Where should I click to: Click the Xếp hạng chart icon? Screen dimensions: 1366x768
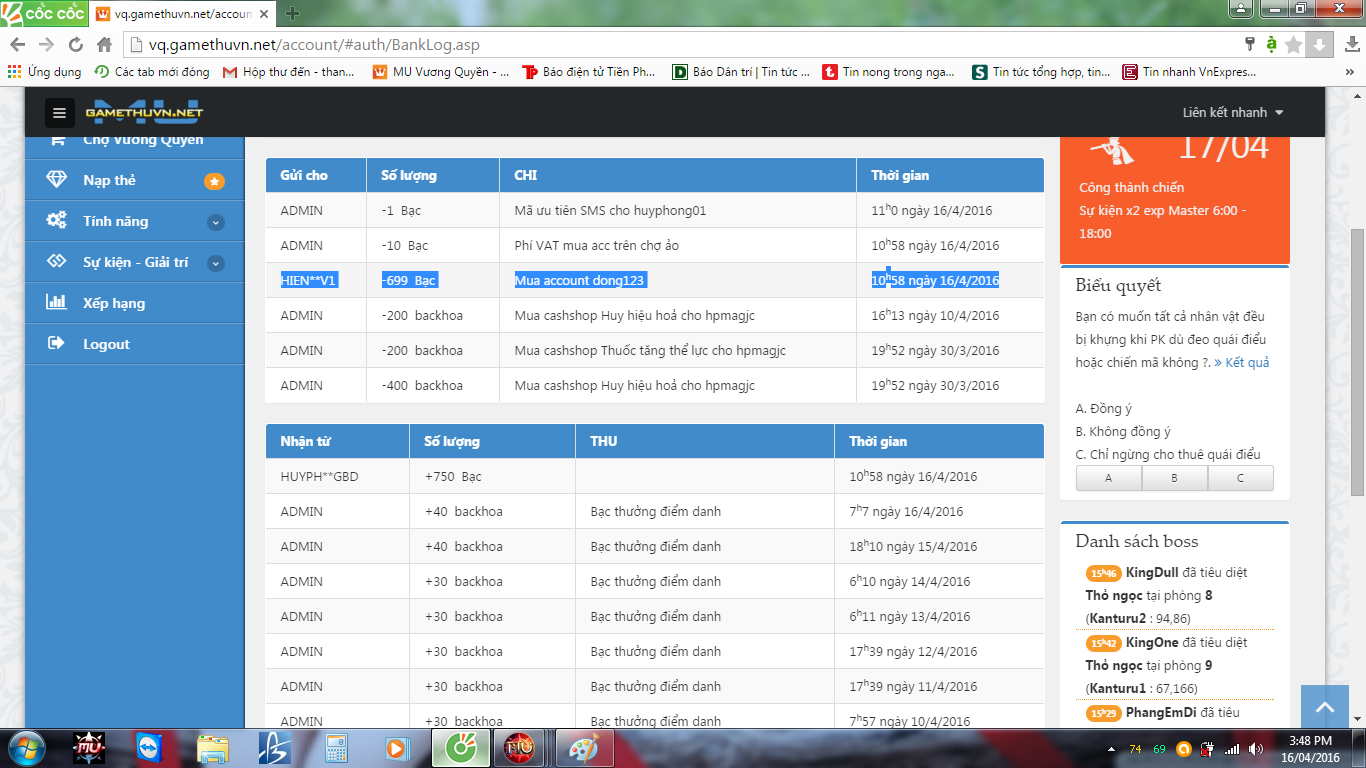[x=56, y=303]
